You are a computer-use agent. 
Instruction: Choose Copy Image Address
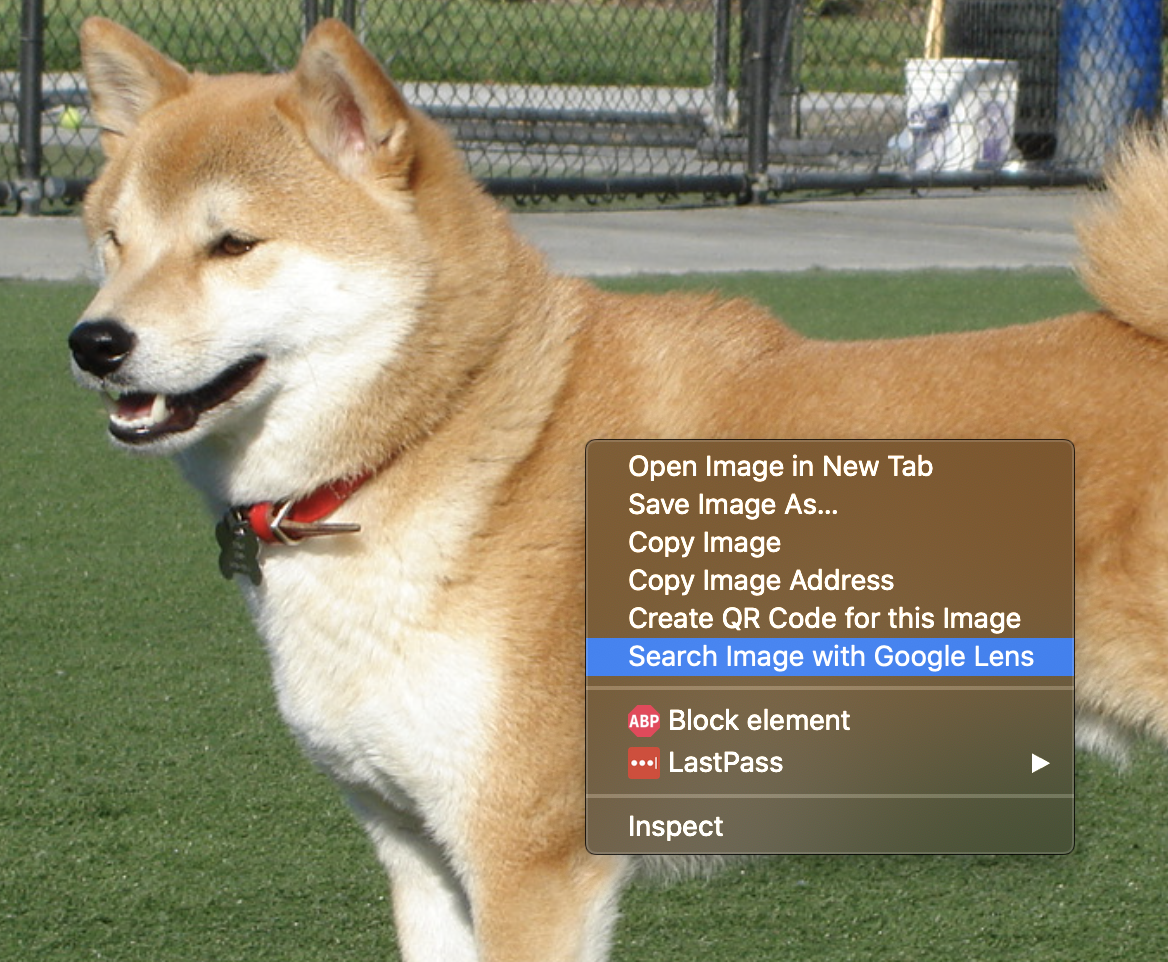[x=760, y=580]
